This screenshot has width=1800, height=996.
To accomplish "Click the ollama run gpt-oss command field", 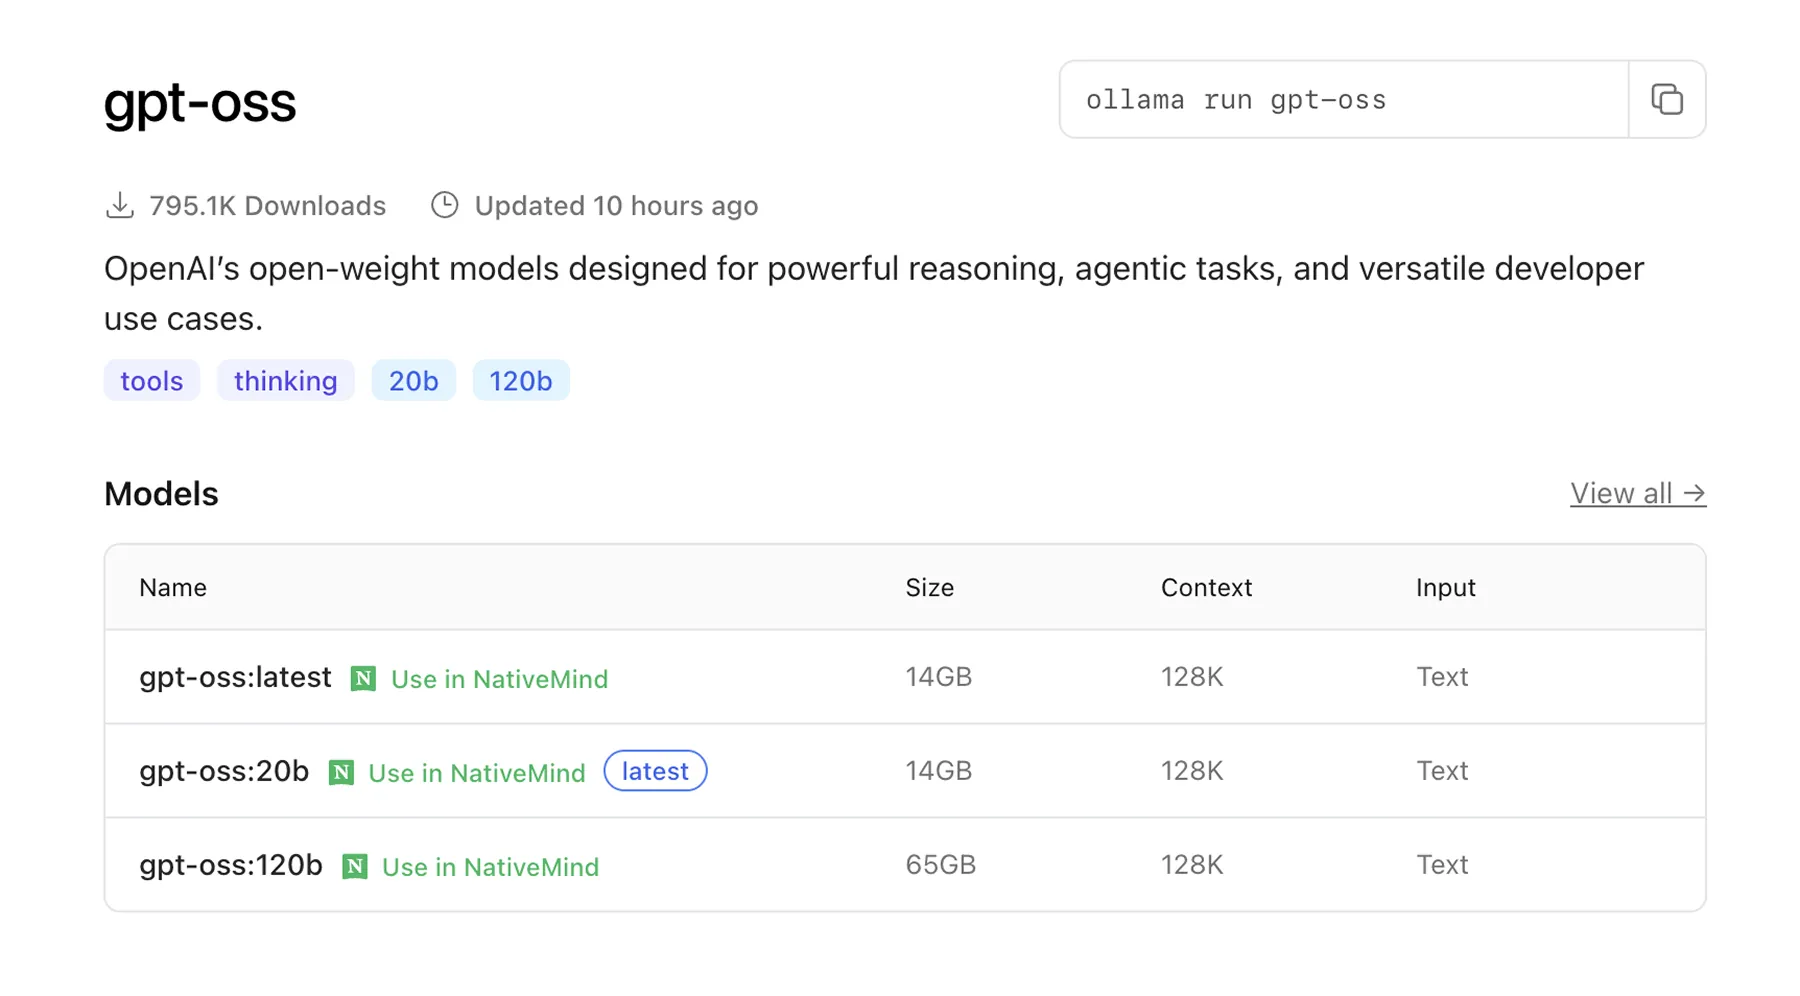I will [x=1344, y=100].
